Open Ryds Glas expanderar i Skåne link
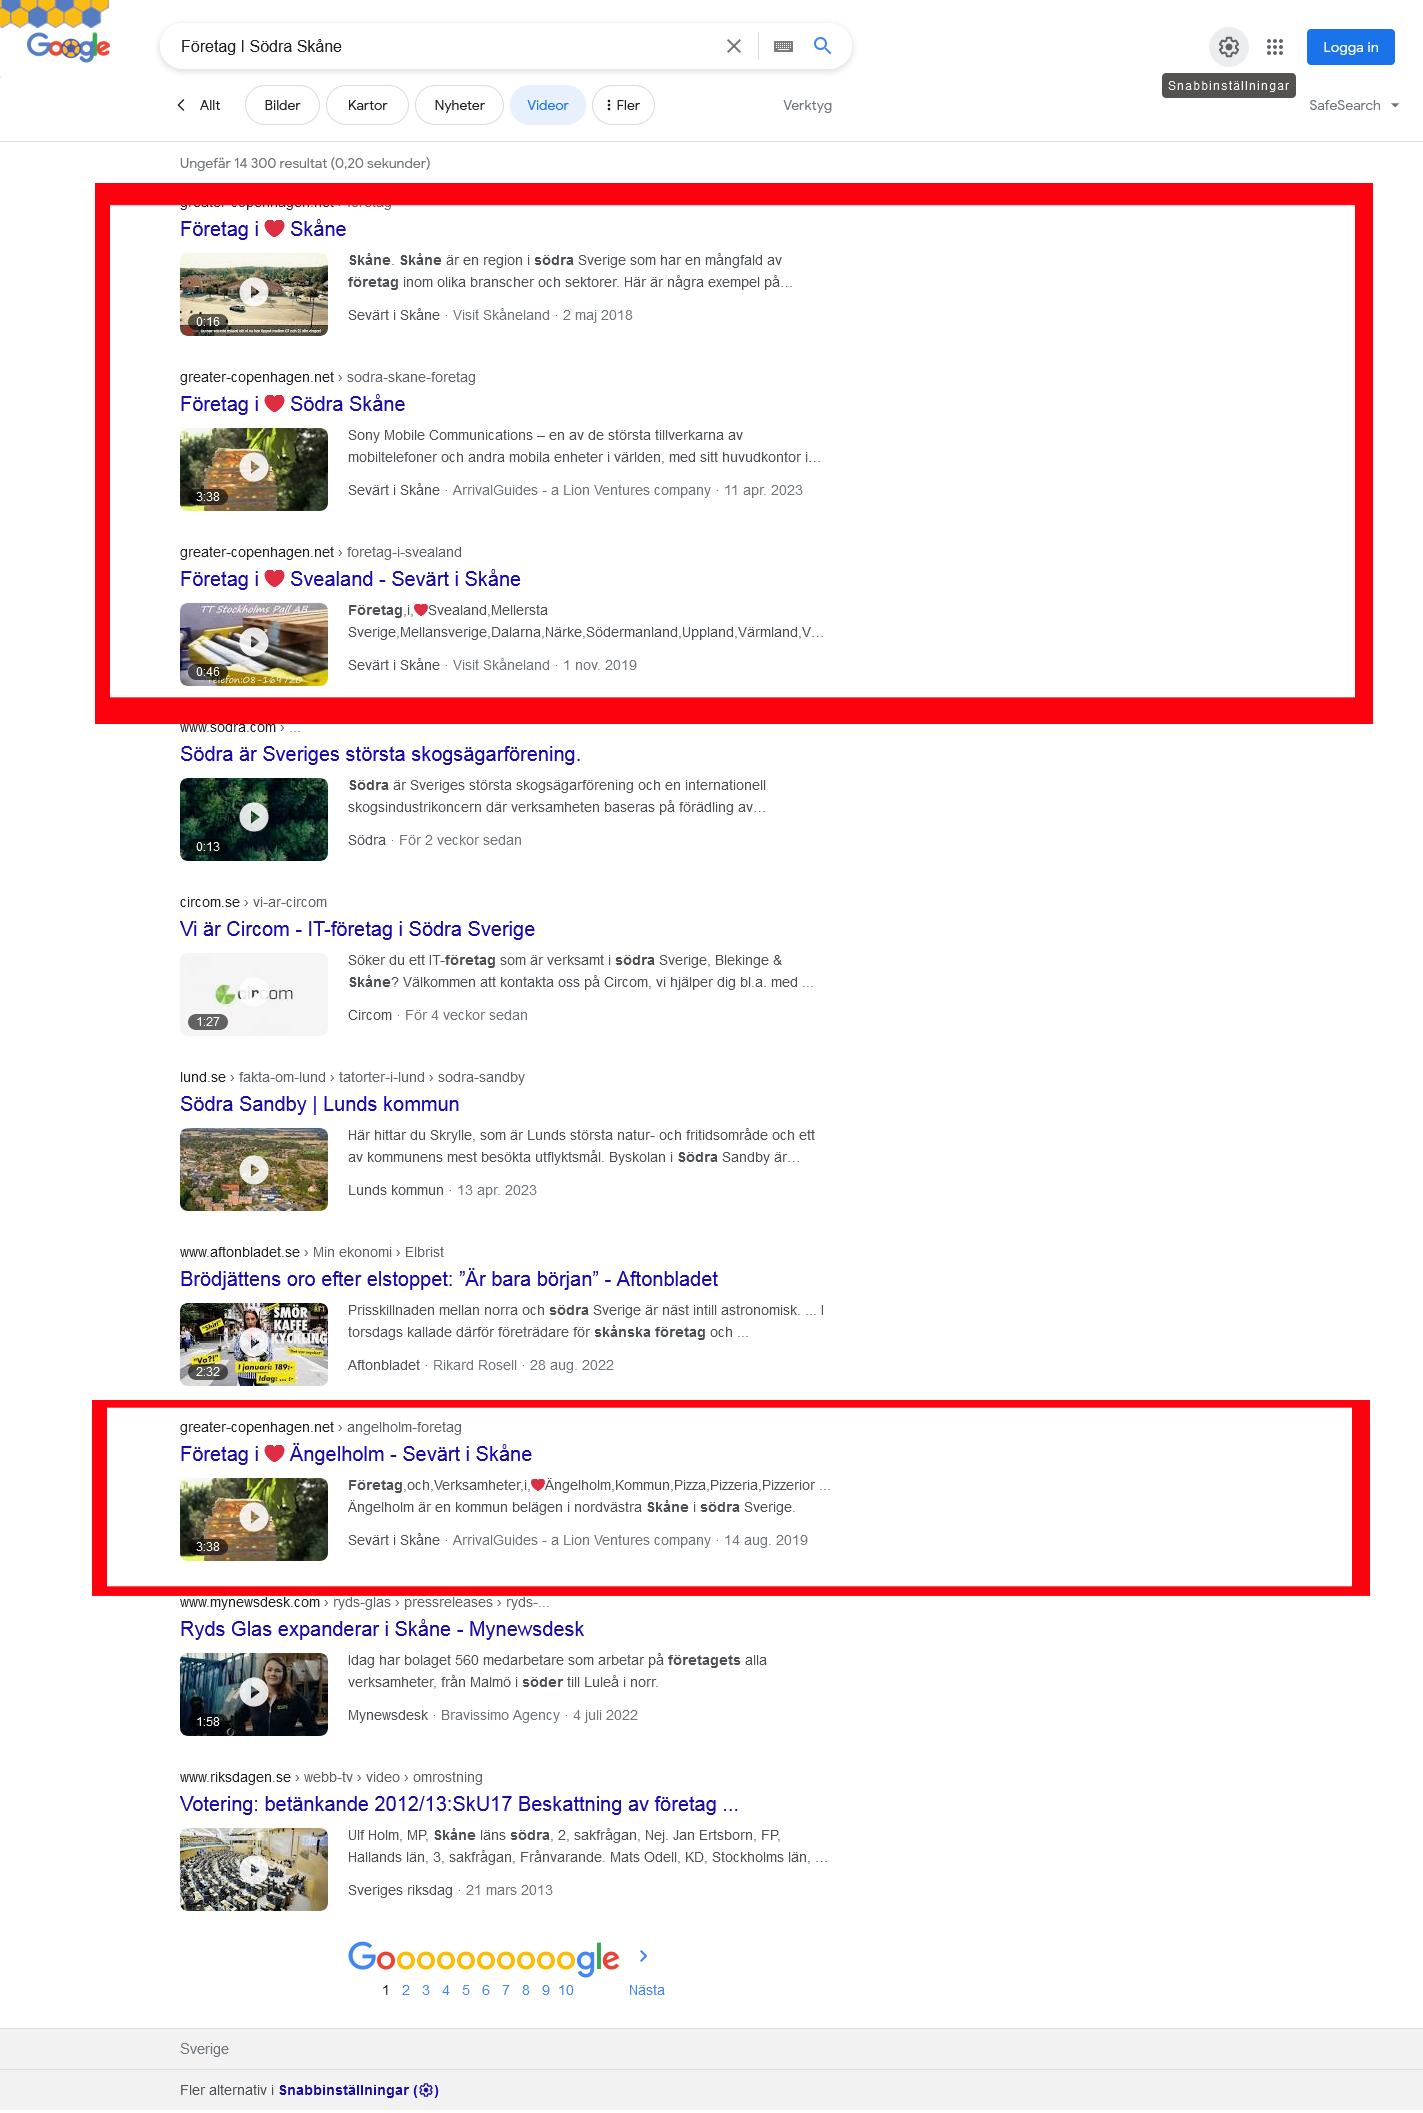The width and height of the screenshot is (1423, 2113). (x=382, y=1629)
